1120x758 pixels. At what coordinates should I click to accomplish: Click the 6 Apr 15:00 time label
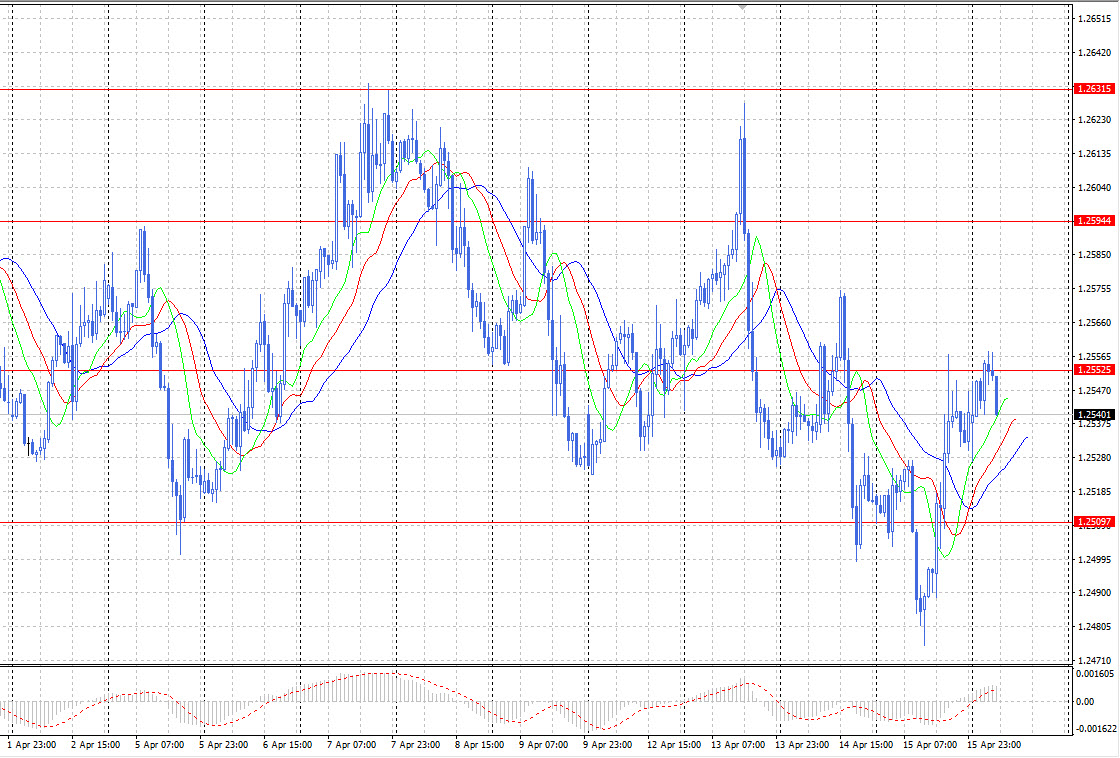click(287, 744)
